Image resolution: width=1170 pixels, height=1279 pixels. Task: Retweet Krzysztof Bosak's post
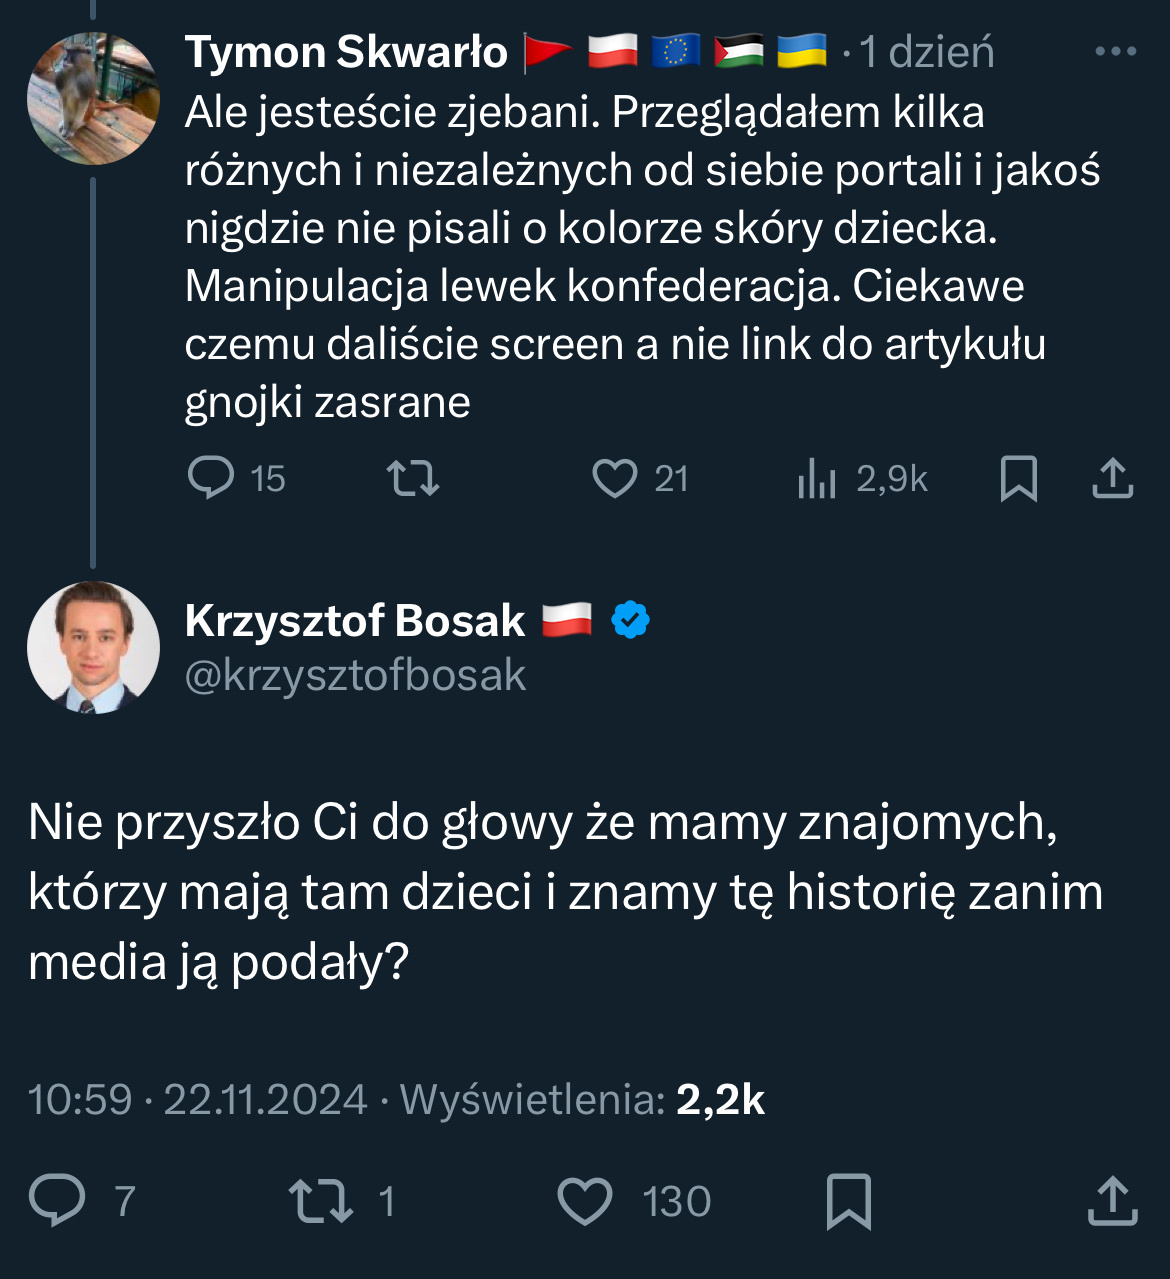pyautogui.click(x=320, y=1200)
